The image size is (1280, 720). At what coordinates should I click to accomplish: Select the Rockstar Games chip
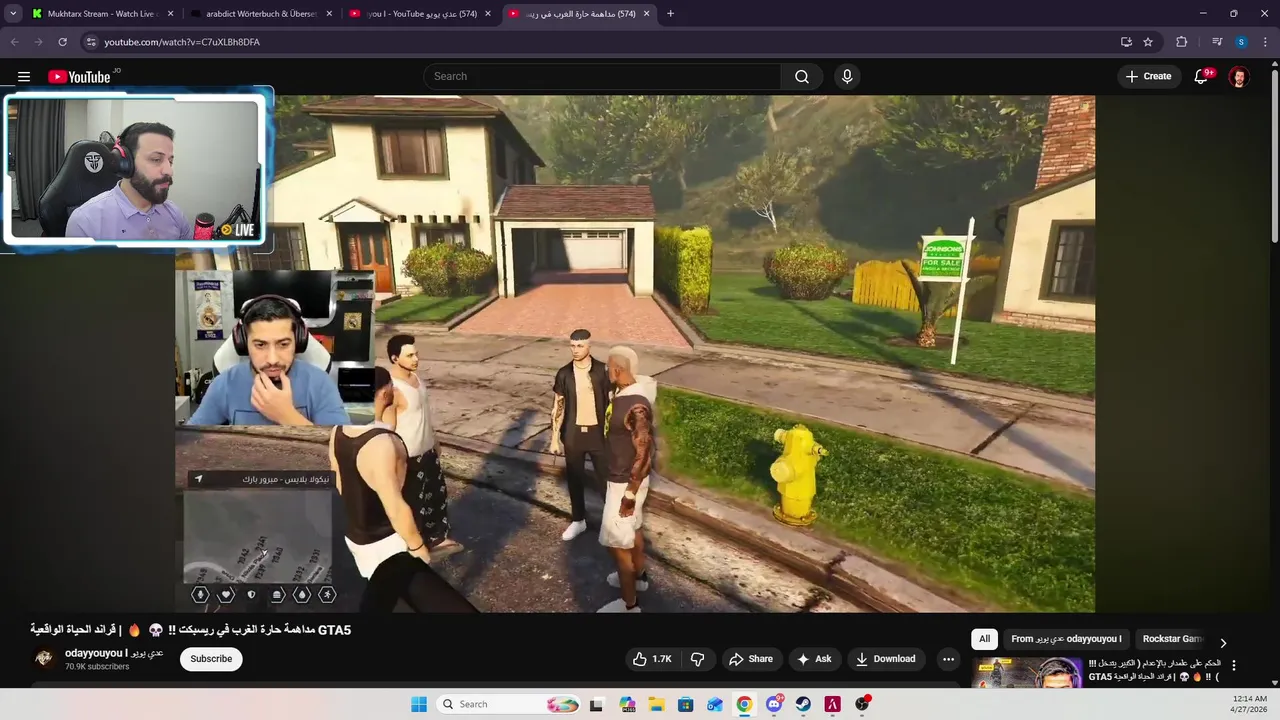click(1172, 639)
